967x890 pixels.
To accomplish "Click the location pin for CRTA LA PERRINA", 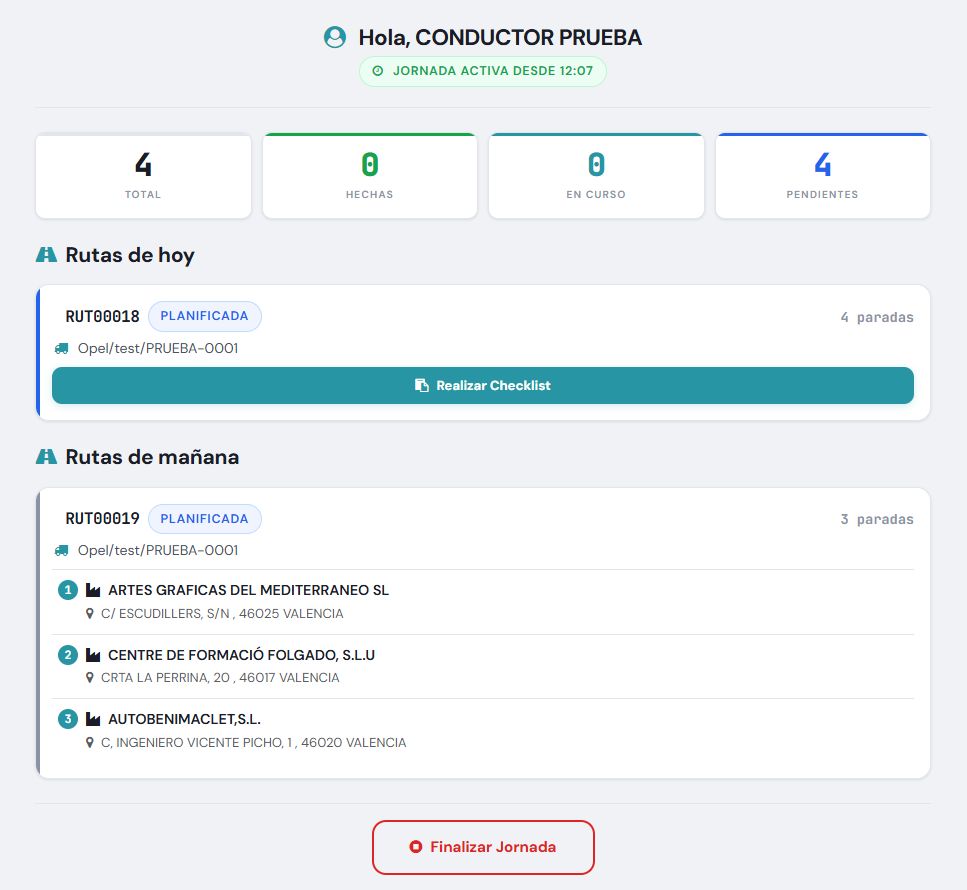I will coord(89,678).
